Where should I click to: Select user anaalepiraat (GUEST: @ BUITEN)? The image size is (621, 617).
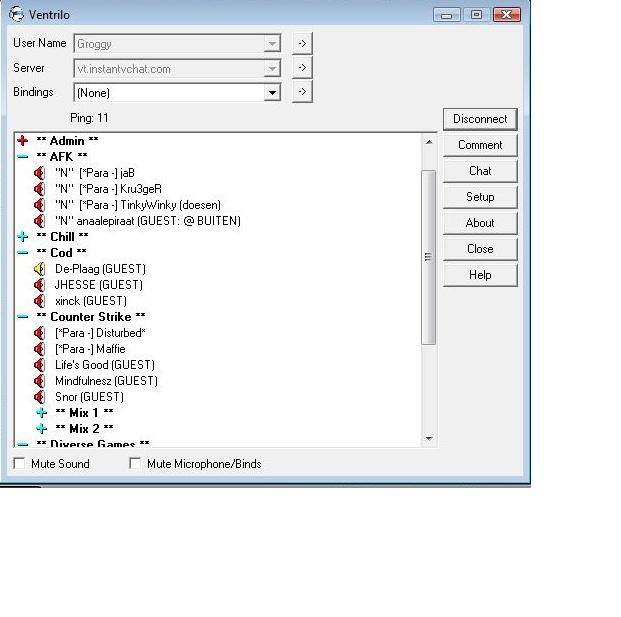[x=148, y=221]
